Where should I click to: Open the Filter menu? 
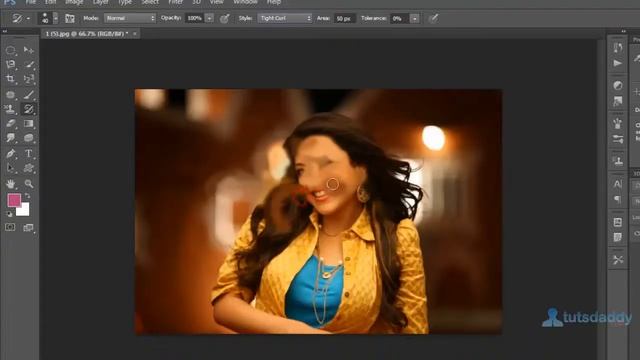pos(176,2)
